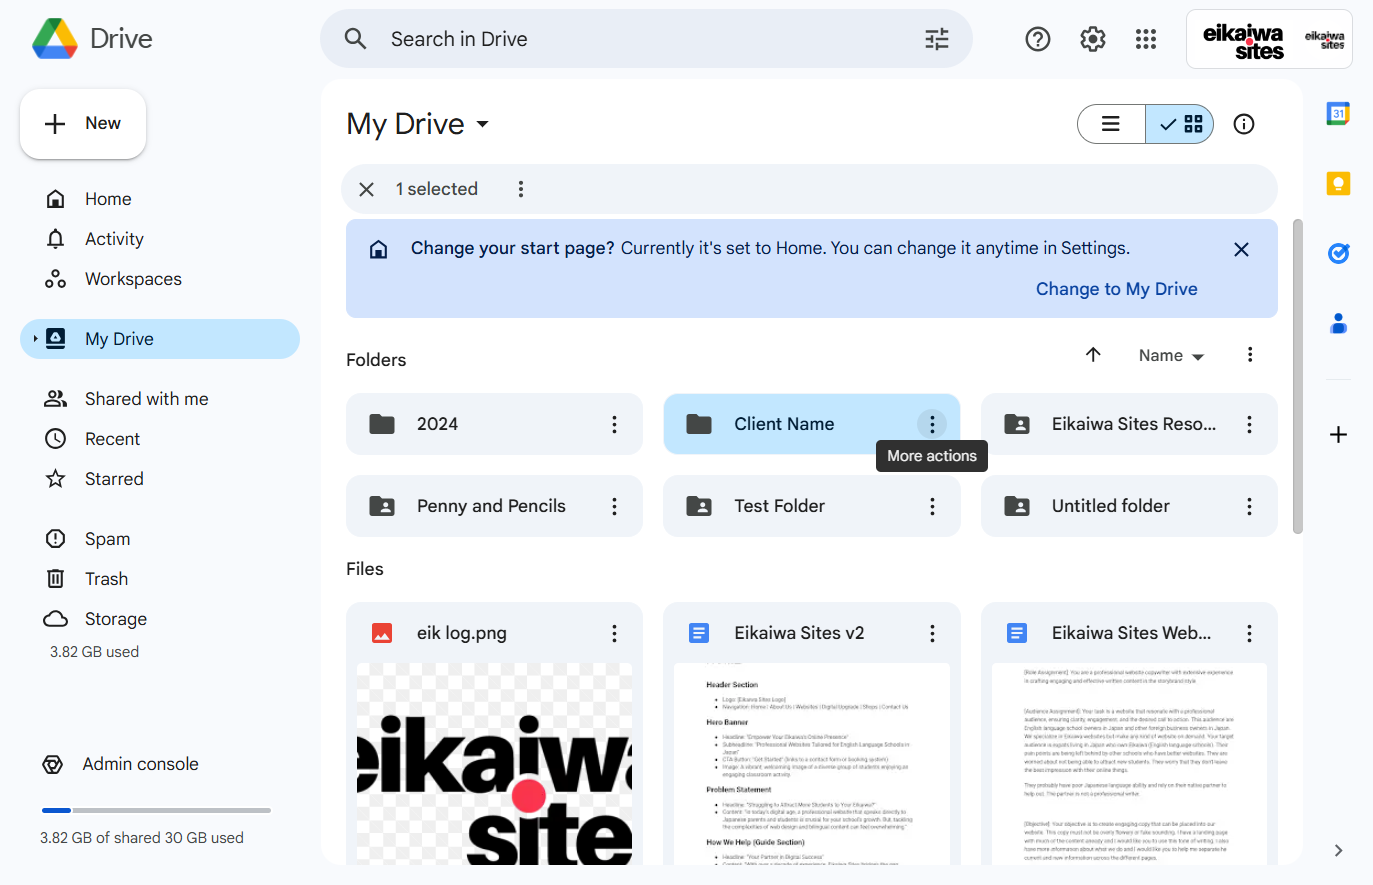
Task: Dismiss the start page banner
Action: 1241,249
